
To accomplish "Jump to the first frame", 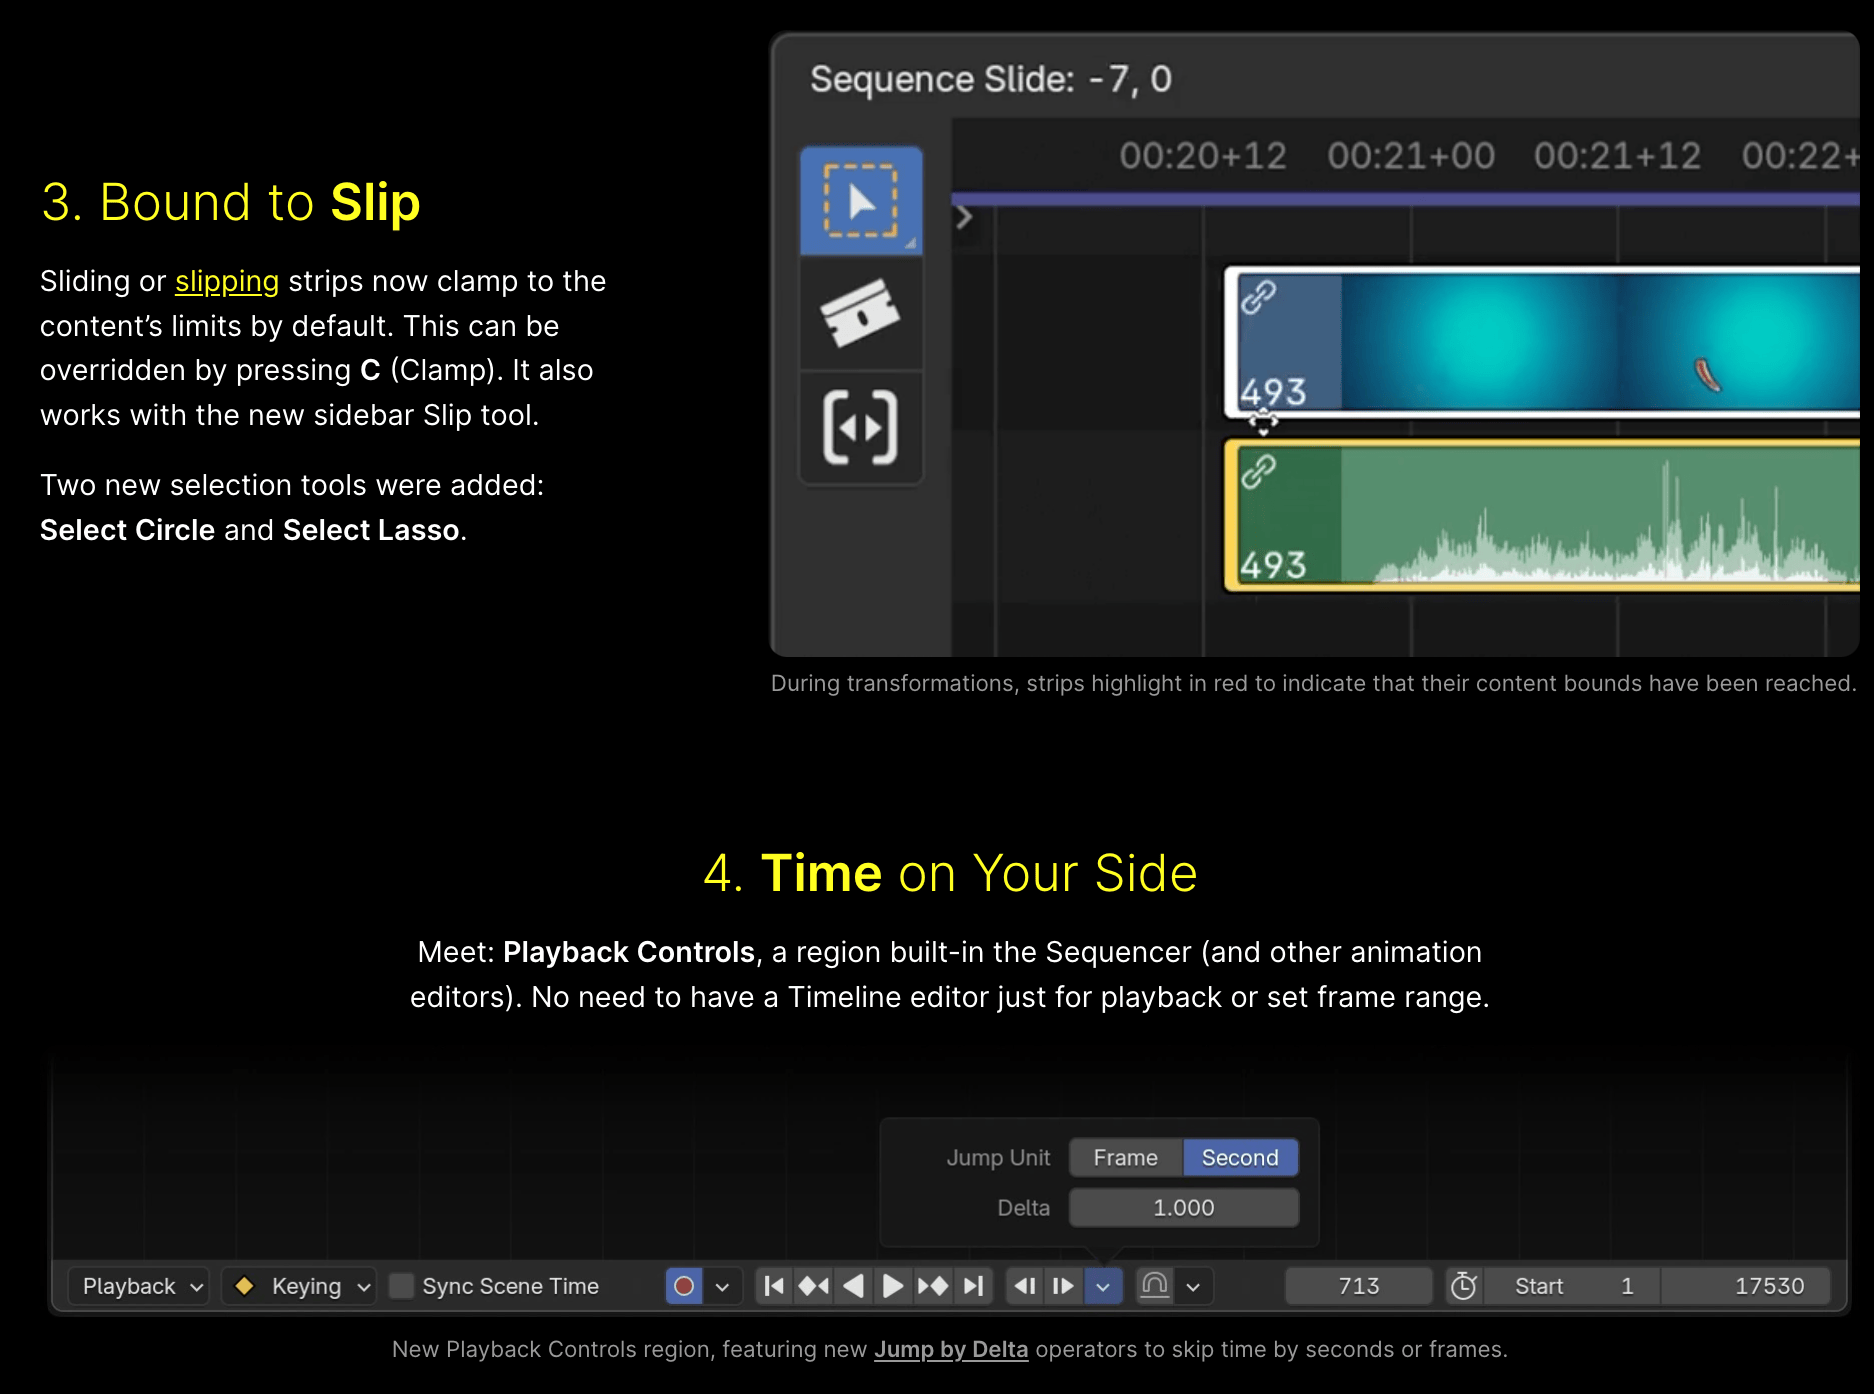I will (774, 1286).
